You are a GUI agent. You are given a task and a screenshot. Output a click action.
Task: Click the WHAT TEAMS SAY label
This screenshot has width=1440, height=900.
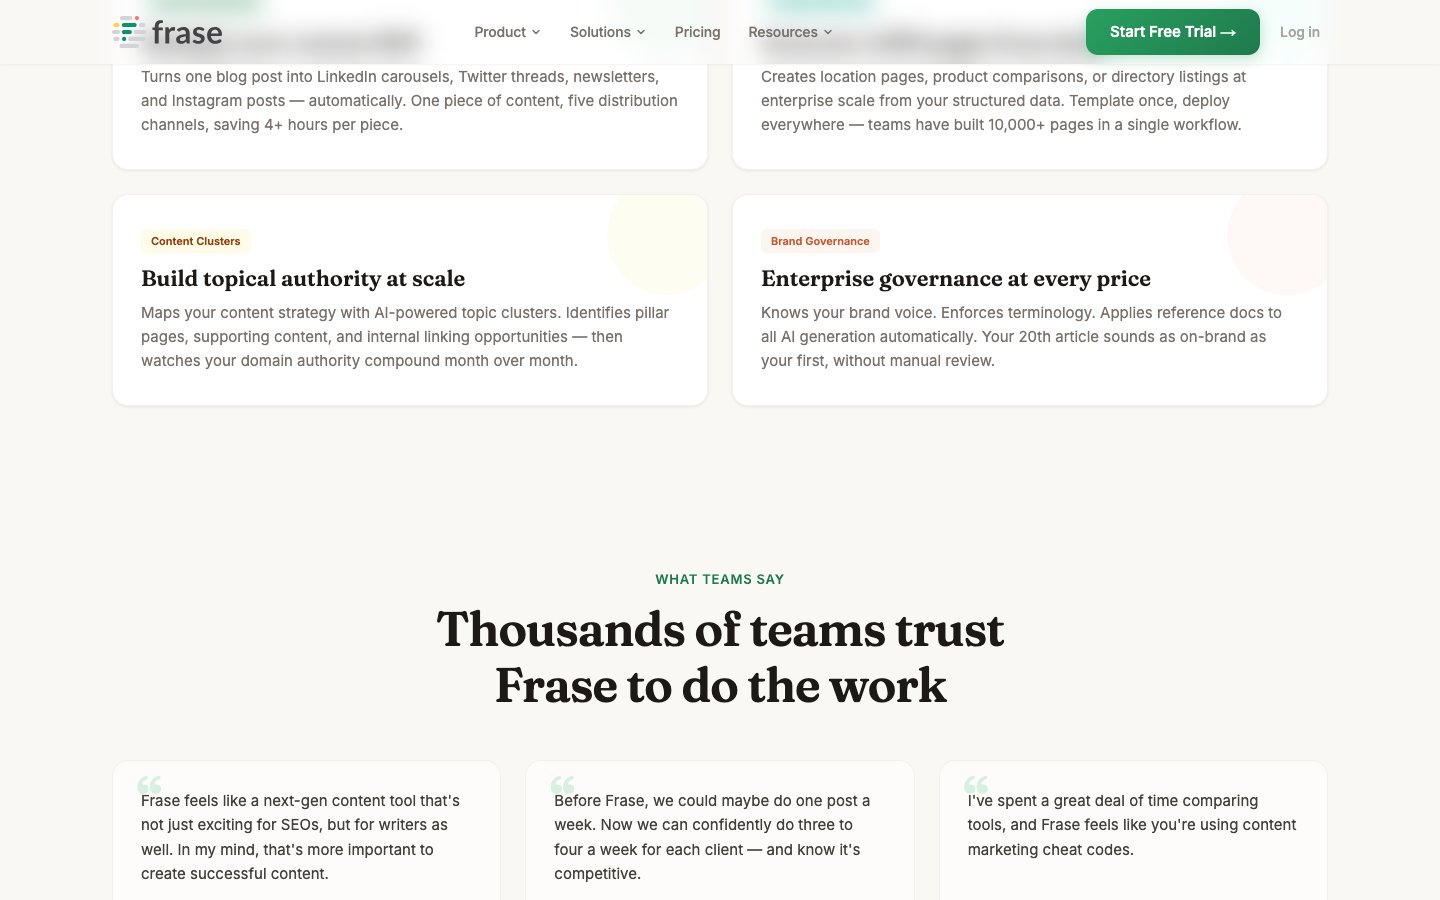click(719, 579)
